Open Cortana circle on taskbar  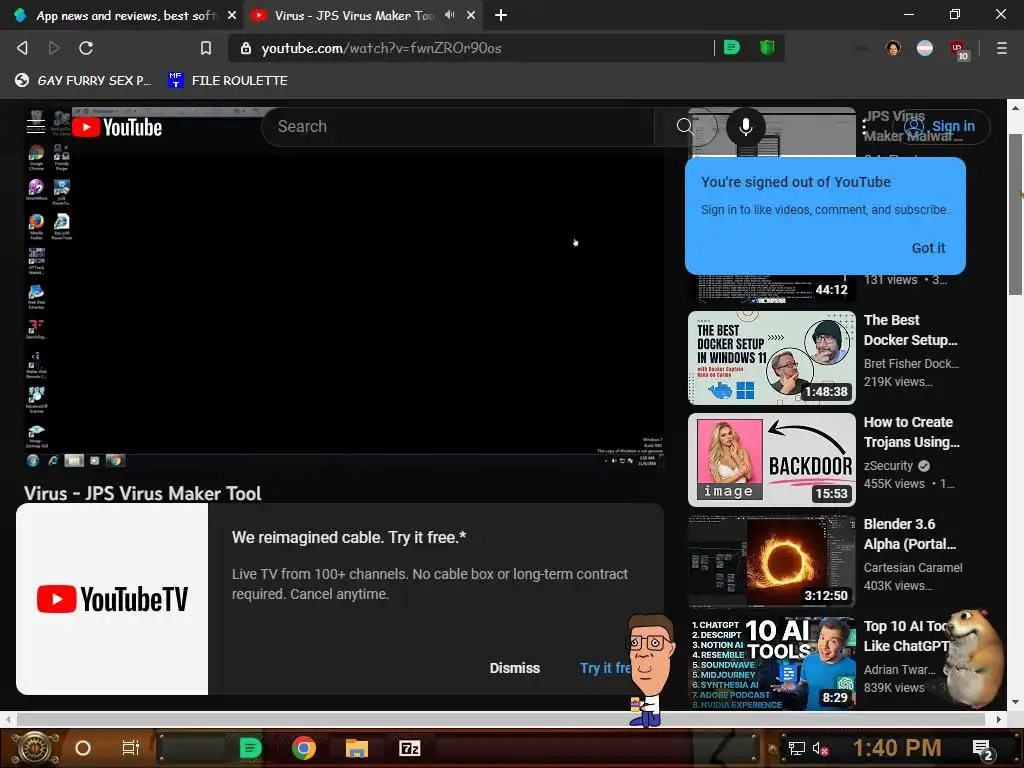click(82, 748)
